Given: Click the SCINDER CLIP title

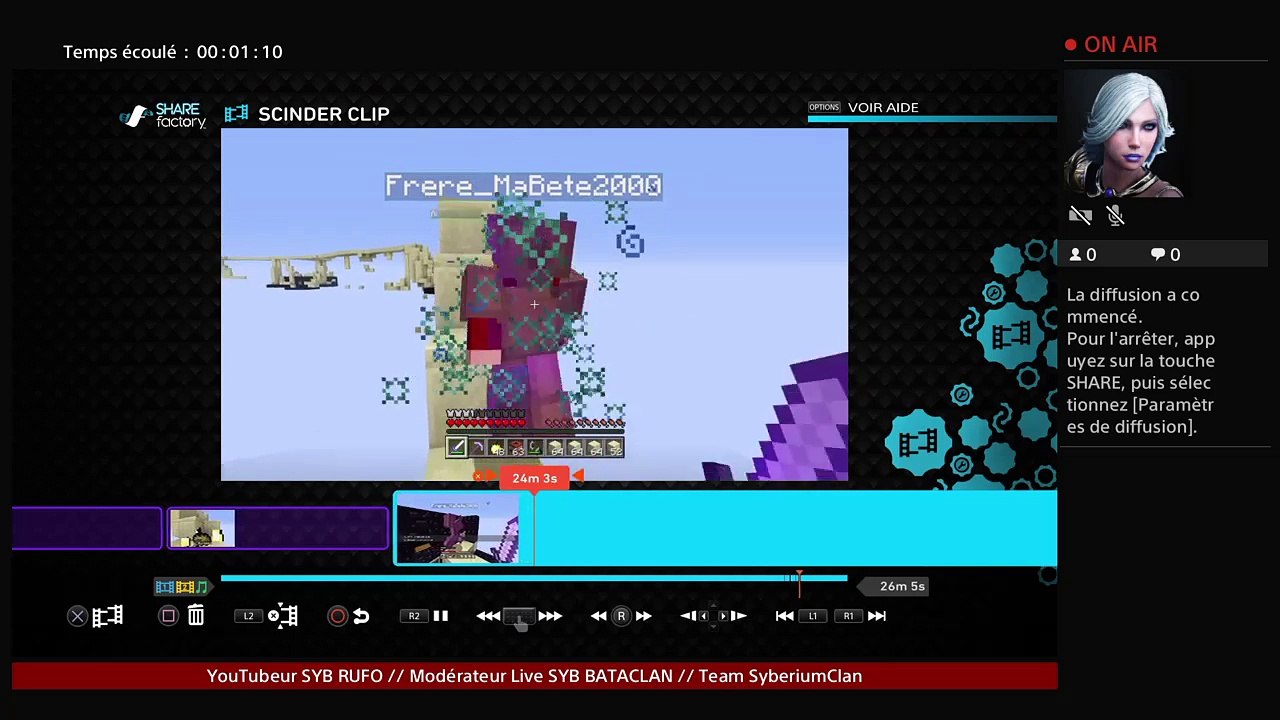Looking at the screenshot, I should click(x=324, y=114).
